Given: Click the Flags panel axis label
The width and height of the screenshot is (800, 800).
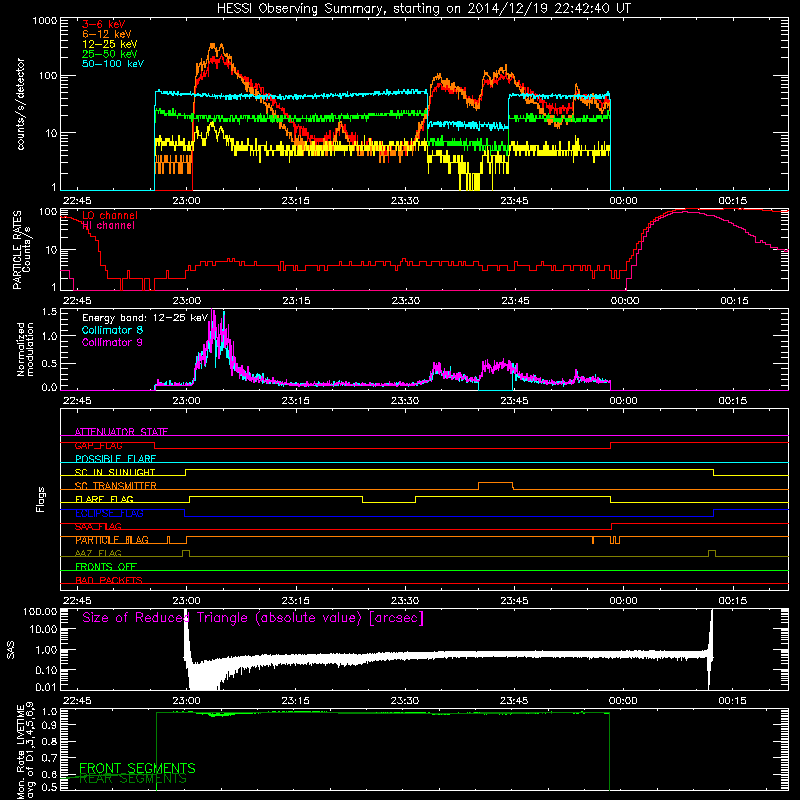Looking at the screenshot, I should click(40, 499).
